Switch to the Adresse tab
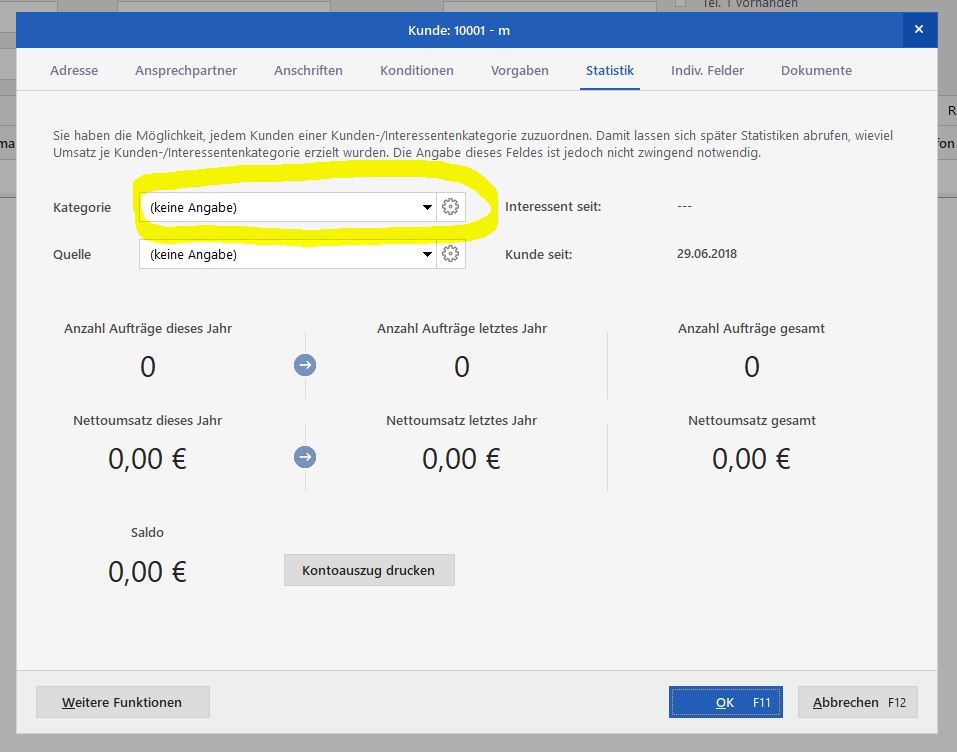Viewport: 957px width, 752px height. click(x=74, y=70)
